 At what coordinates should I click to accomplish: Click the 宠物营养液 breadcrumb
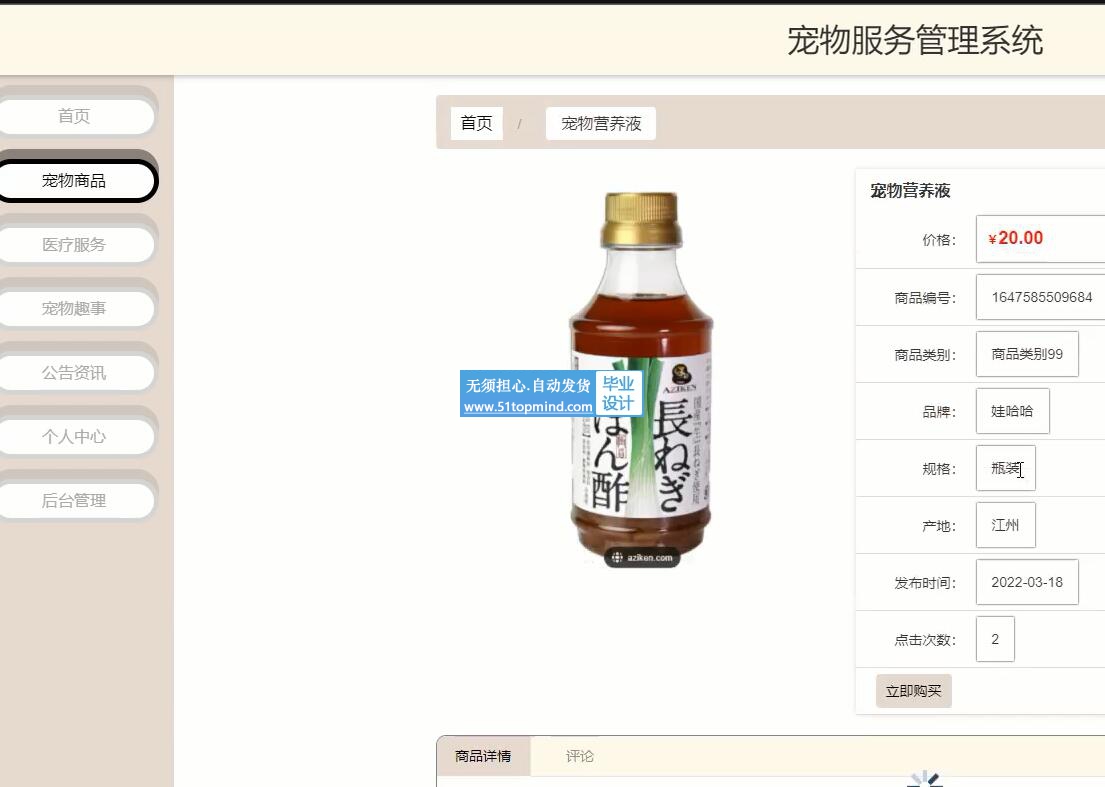click(600, 123)
